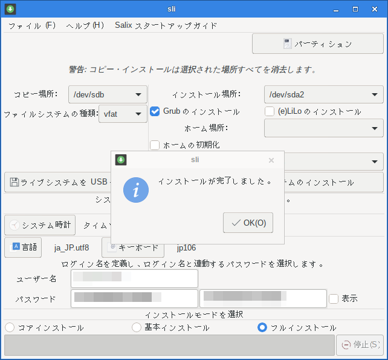Click the partition icon on パーティション button
Image resolution: width=388 pixels, height=360 pixels.
[x=287, y=44]
